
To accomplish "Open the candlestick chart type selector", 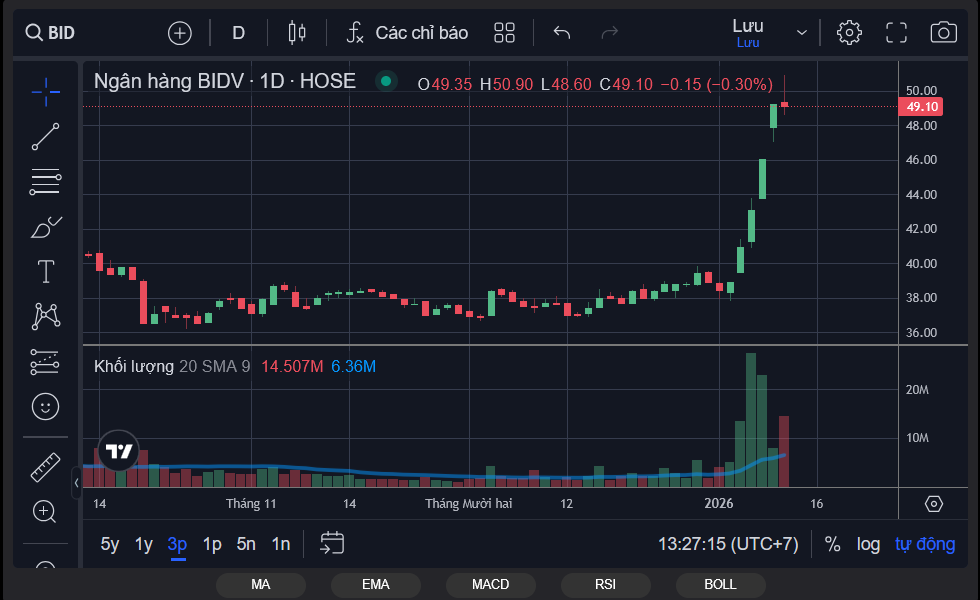I will coord(296,33).
